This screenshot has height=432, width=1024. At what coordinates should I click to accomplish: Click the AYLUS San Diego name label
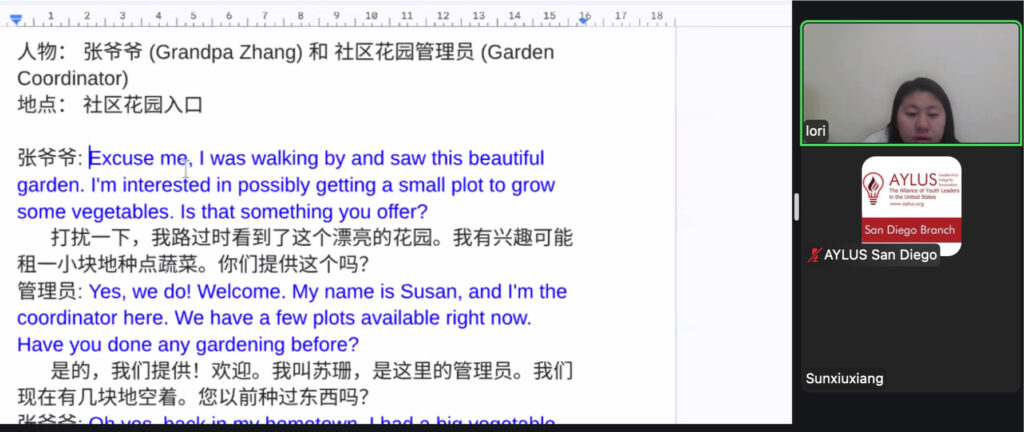pyautogui.click(x=880, y=255)
